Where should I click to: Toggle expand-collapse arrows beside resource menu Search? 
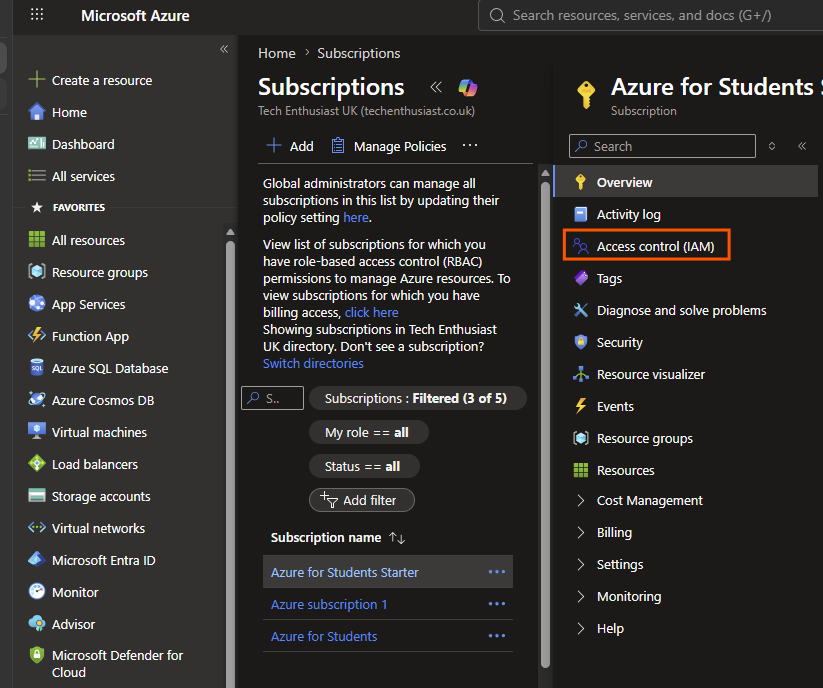[x=772, y=146]
